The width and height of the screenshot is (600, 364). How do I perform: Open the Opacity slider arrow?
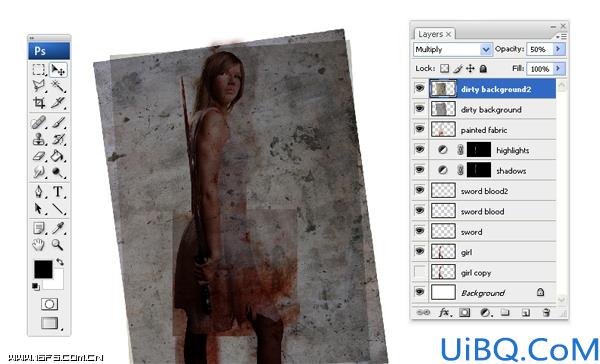(558, 49)
